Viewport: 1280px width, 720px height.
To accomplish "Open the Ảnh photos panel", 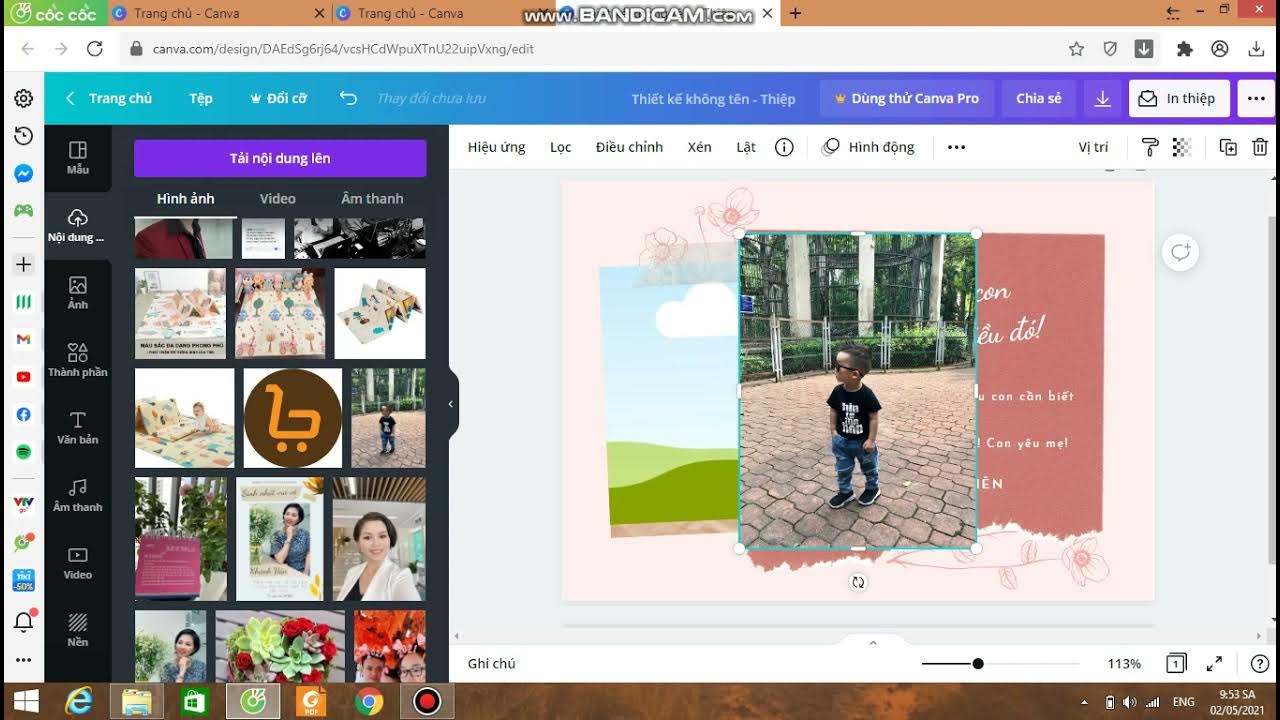I will click(78, 292).
